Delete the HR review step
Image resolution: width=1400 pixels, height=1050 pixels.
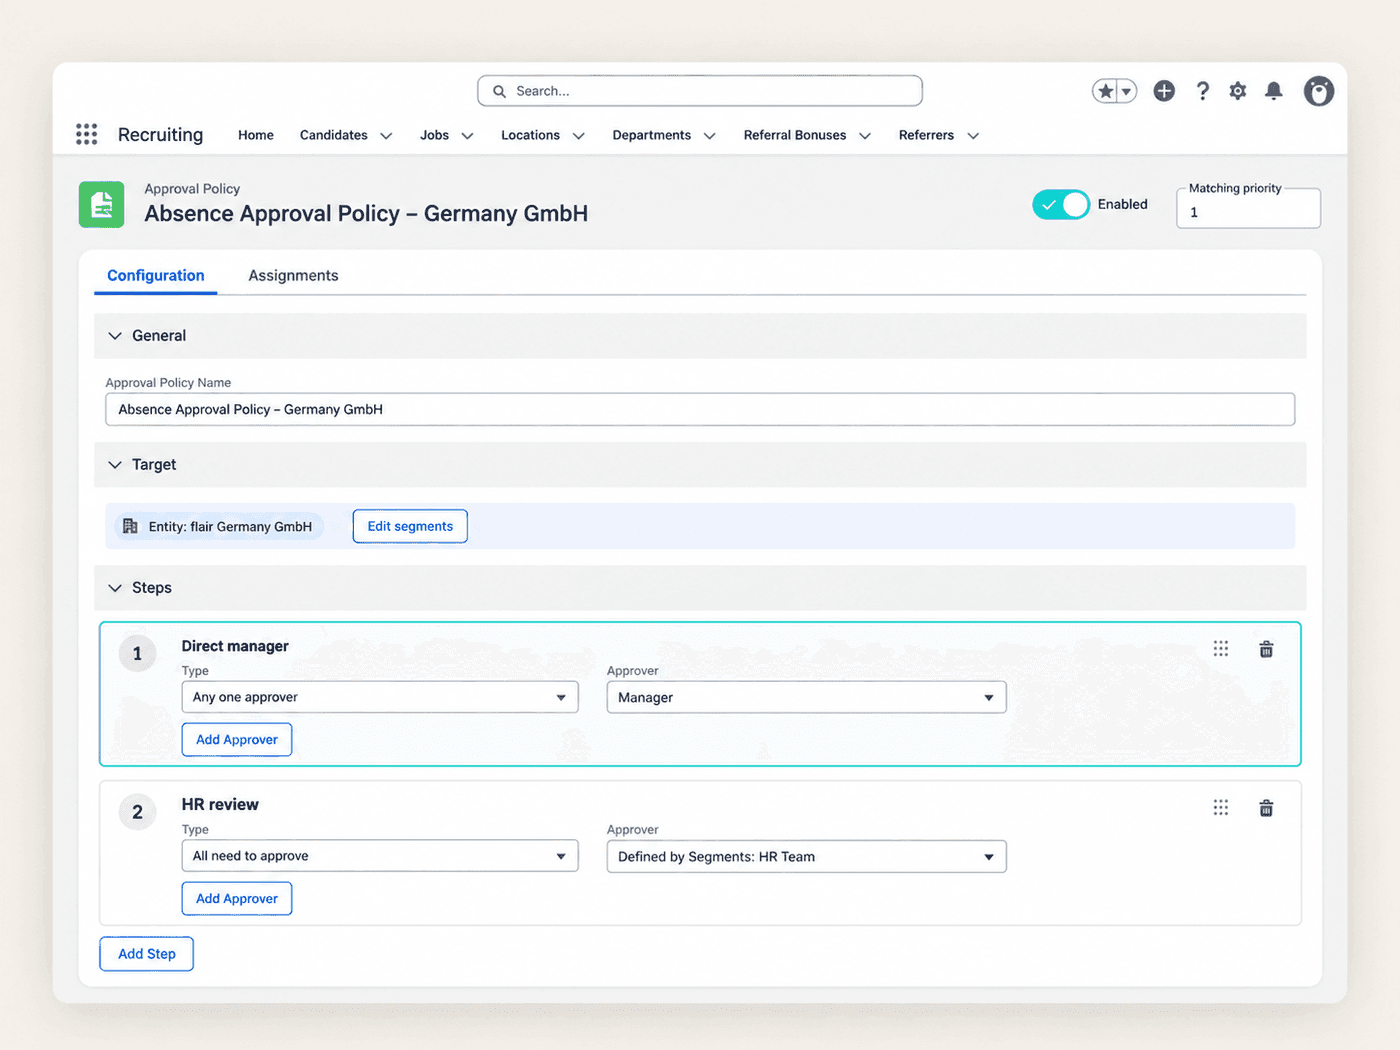click(x=1266, y=808)
